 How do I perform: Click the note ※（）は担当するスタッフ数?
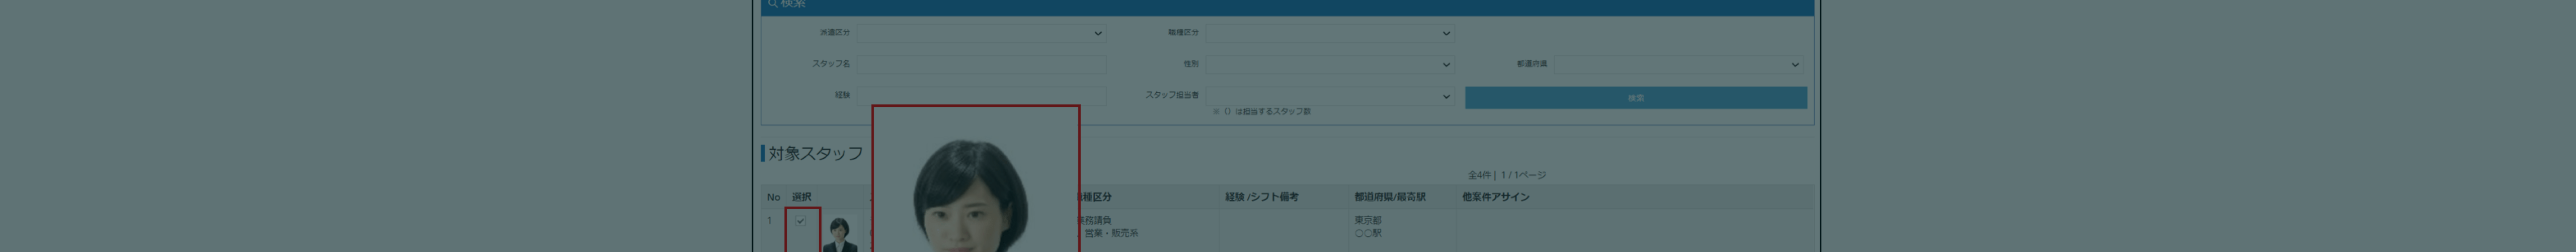click(1262, 111)
